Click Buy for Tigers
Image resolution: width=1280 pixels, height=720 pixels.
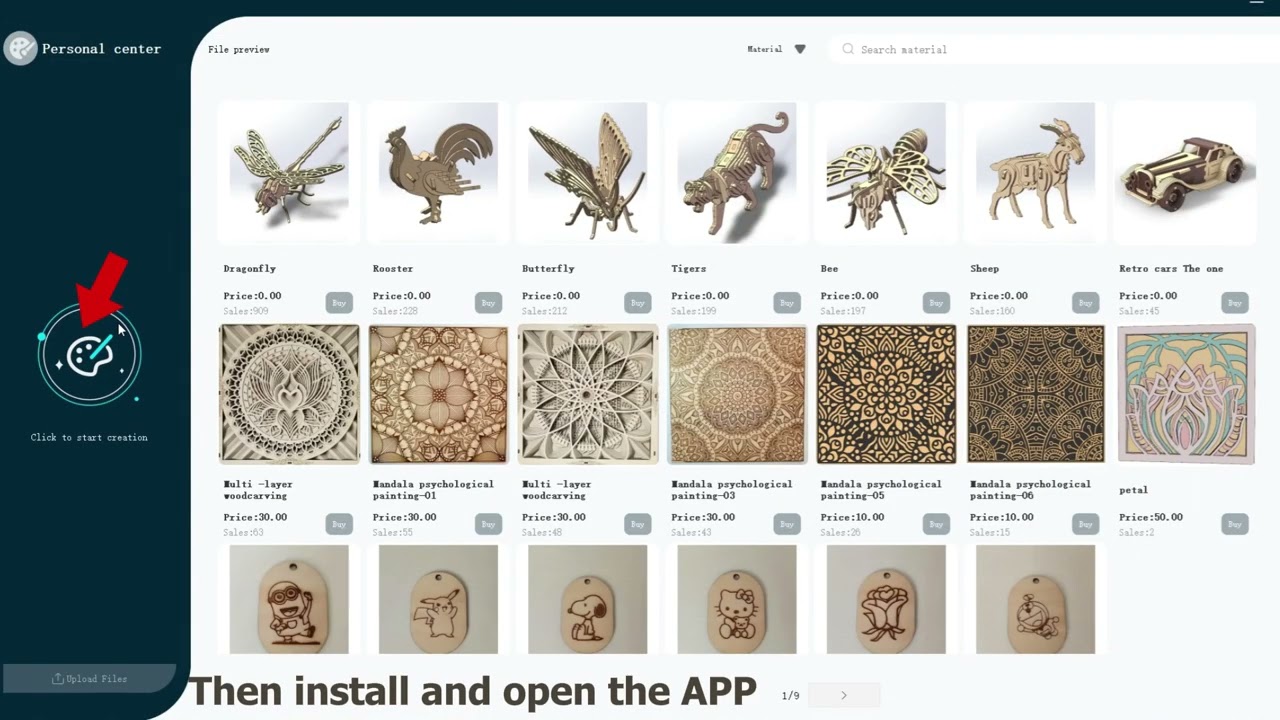click(787, 303)
